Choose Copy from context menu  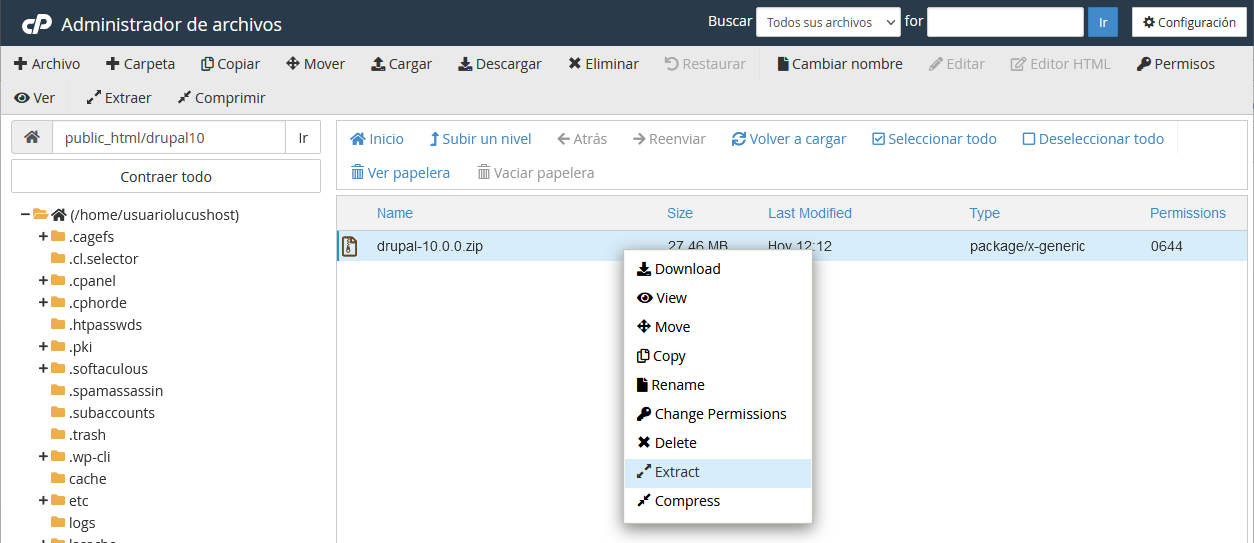[x=717, y=356]
